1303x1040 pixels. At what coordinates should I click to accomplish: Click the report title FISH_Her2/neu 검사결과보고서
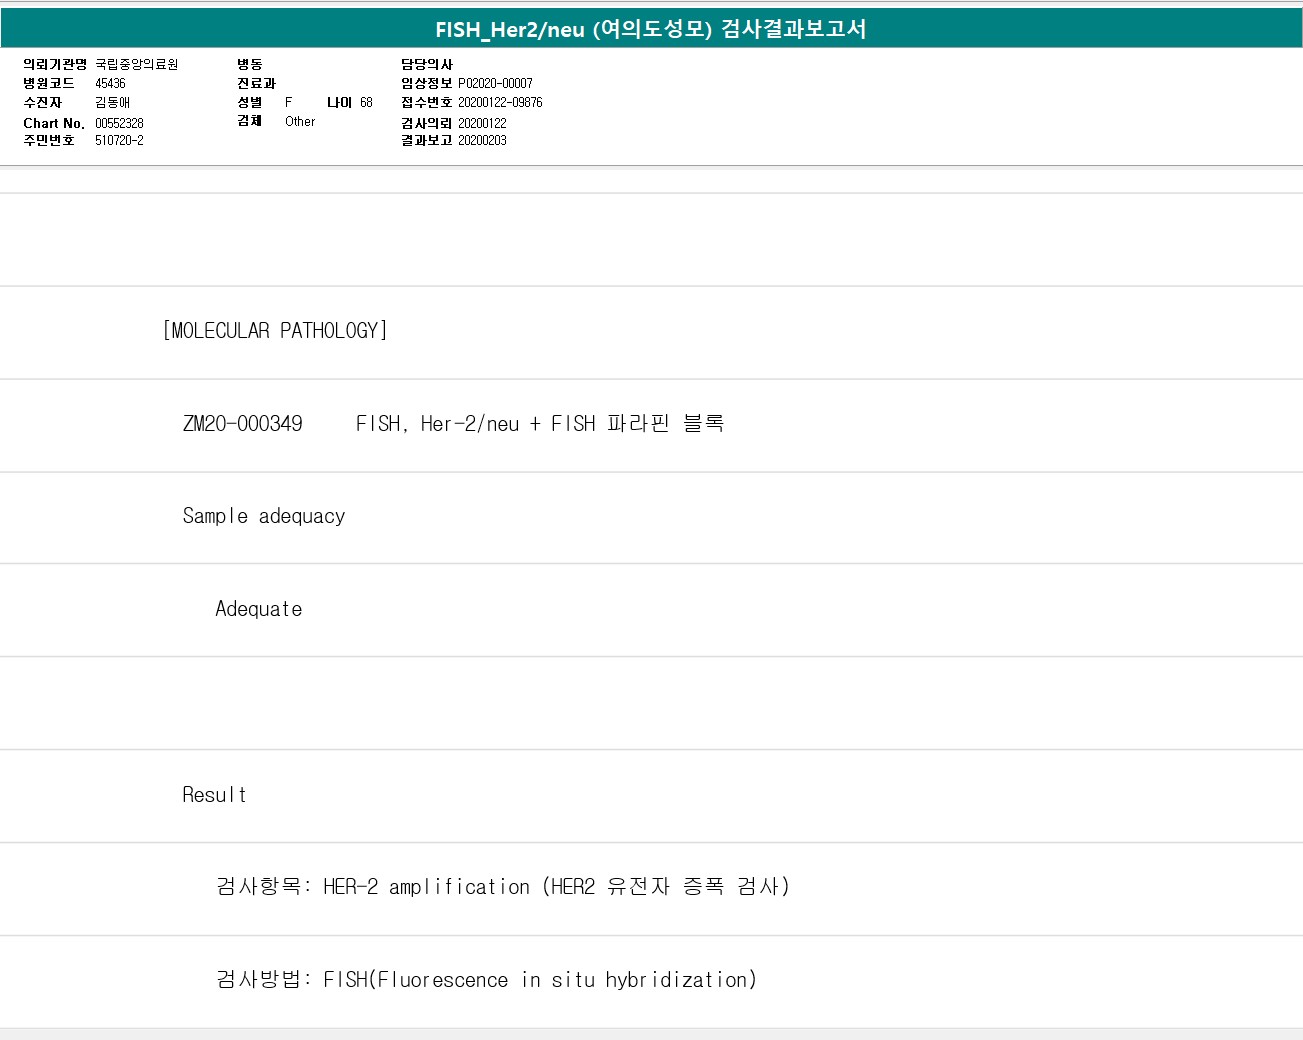pyautogui.click(x=651, y=29)
